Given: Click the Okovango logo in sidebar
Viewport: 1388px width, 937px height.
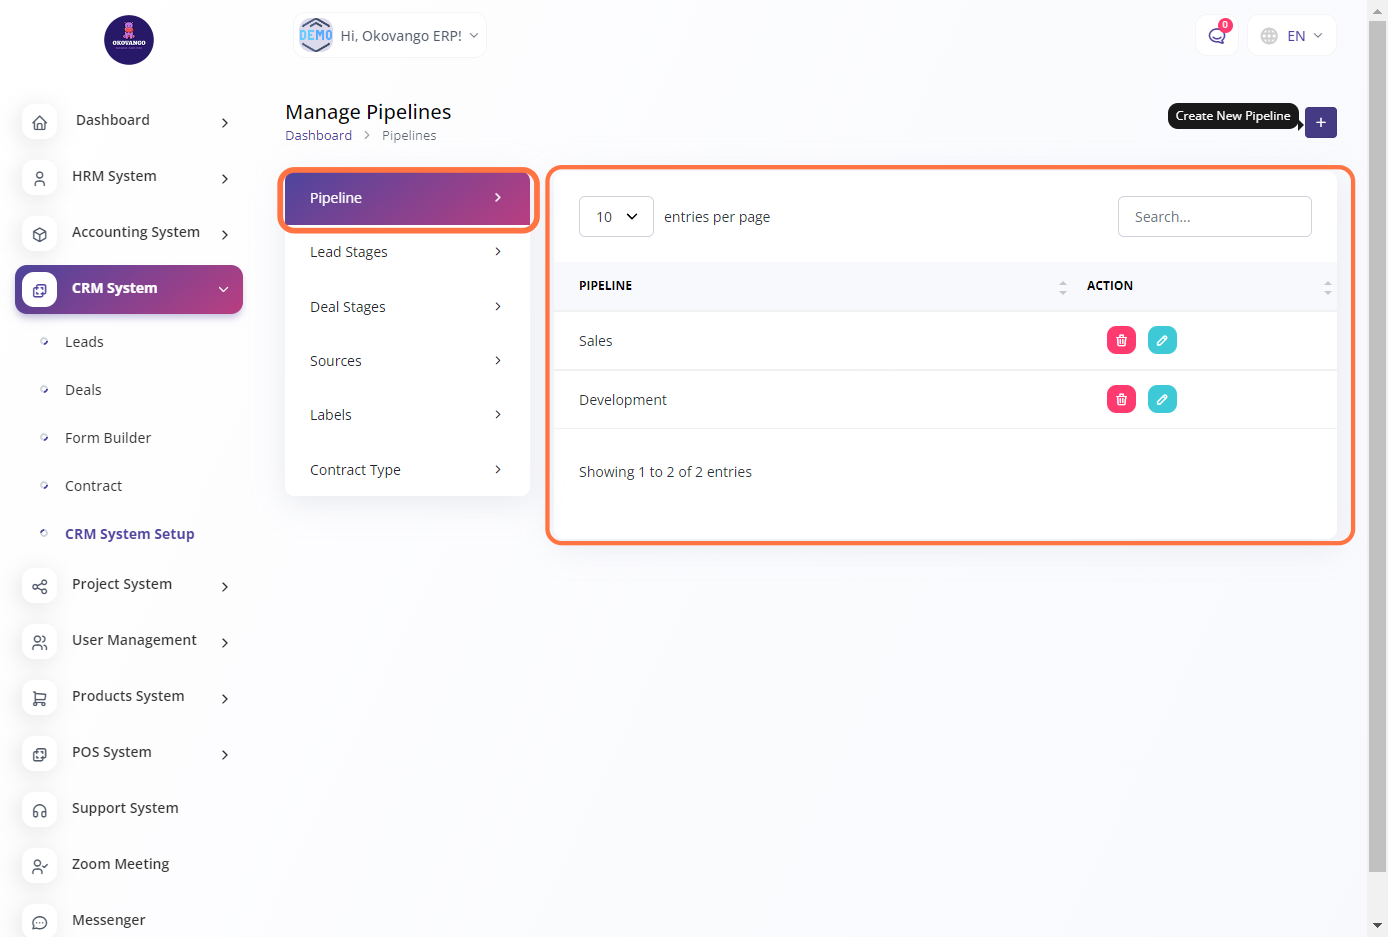Looking at the screenshot, I should tap(129, 40).
